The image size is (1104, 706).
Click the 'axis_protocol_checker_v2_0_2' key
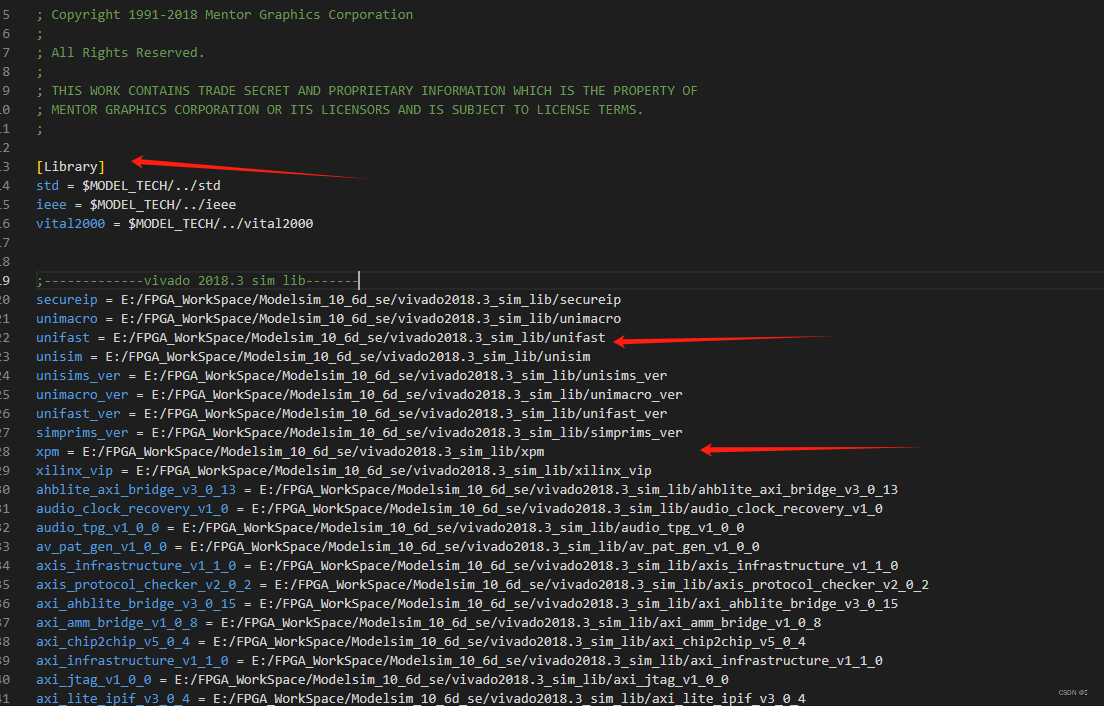[x=144, y=585]
